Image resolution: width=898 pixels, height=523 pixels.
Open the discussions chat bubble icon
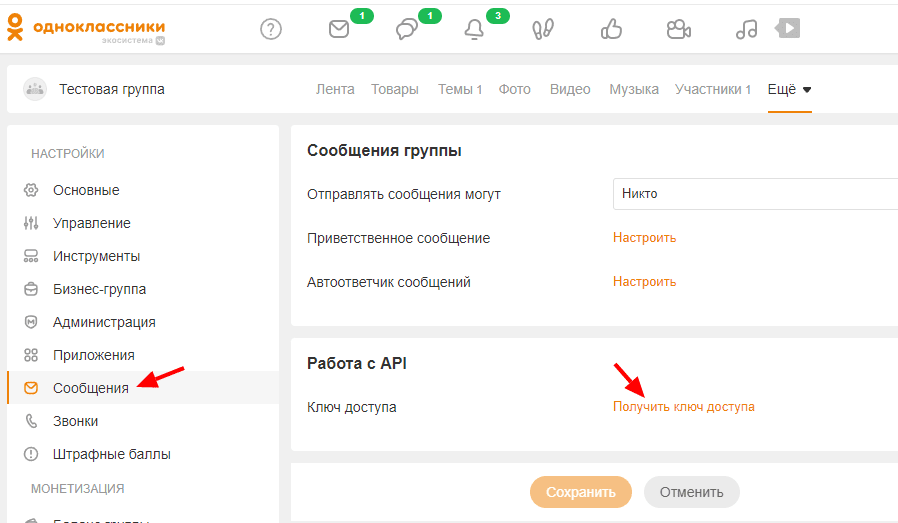[406, 29]
